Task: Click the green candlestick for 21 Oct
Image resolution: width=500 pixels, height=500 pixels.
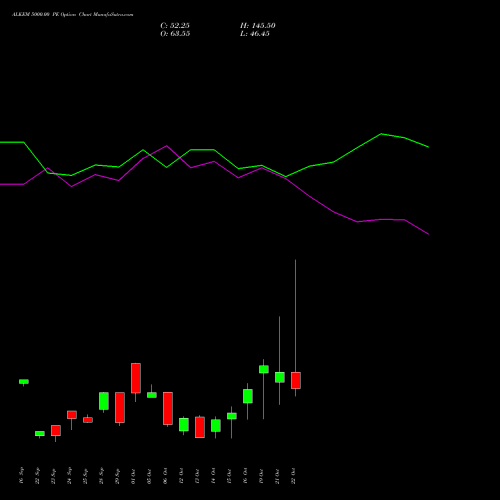Action: [x=280, y=377]
